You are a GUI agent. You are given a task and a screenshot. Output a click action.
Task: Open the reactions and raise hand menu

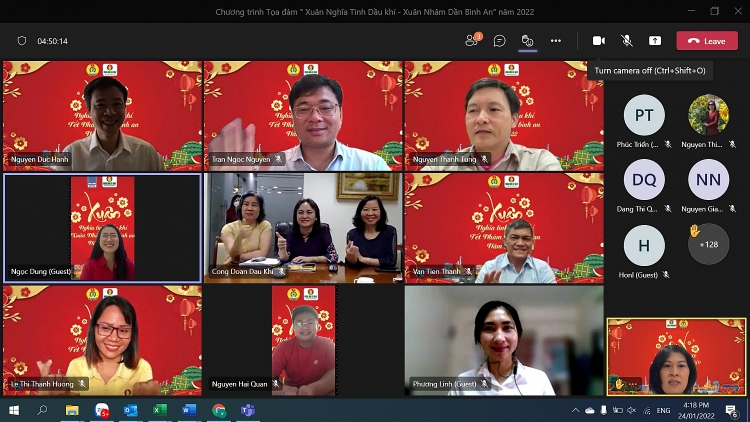527,41
